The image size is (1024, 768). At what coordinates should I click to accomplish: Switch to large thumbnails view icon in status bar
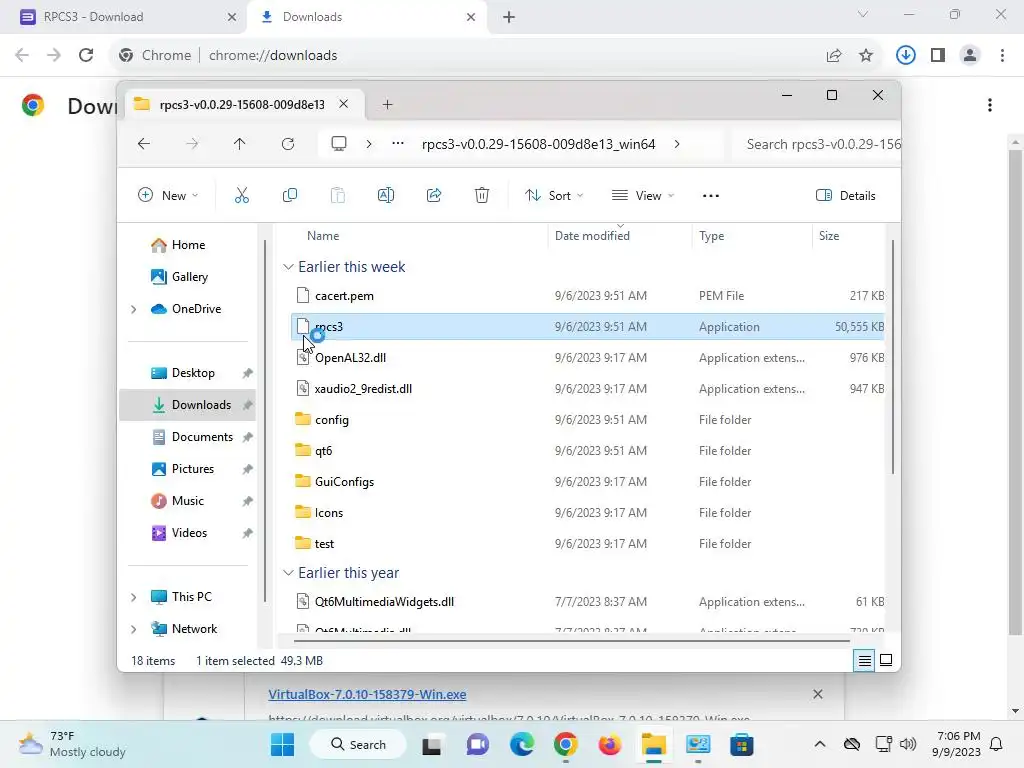coord(886,660)
